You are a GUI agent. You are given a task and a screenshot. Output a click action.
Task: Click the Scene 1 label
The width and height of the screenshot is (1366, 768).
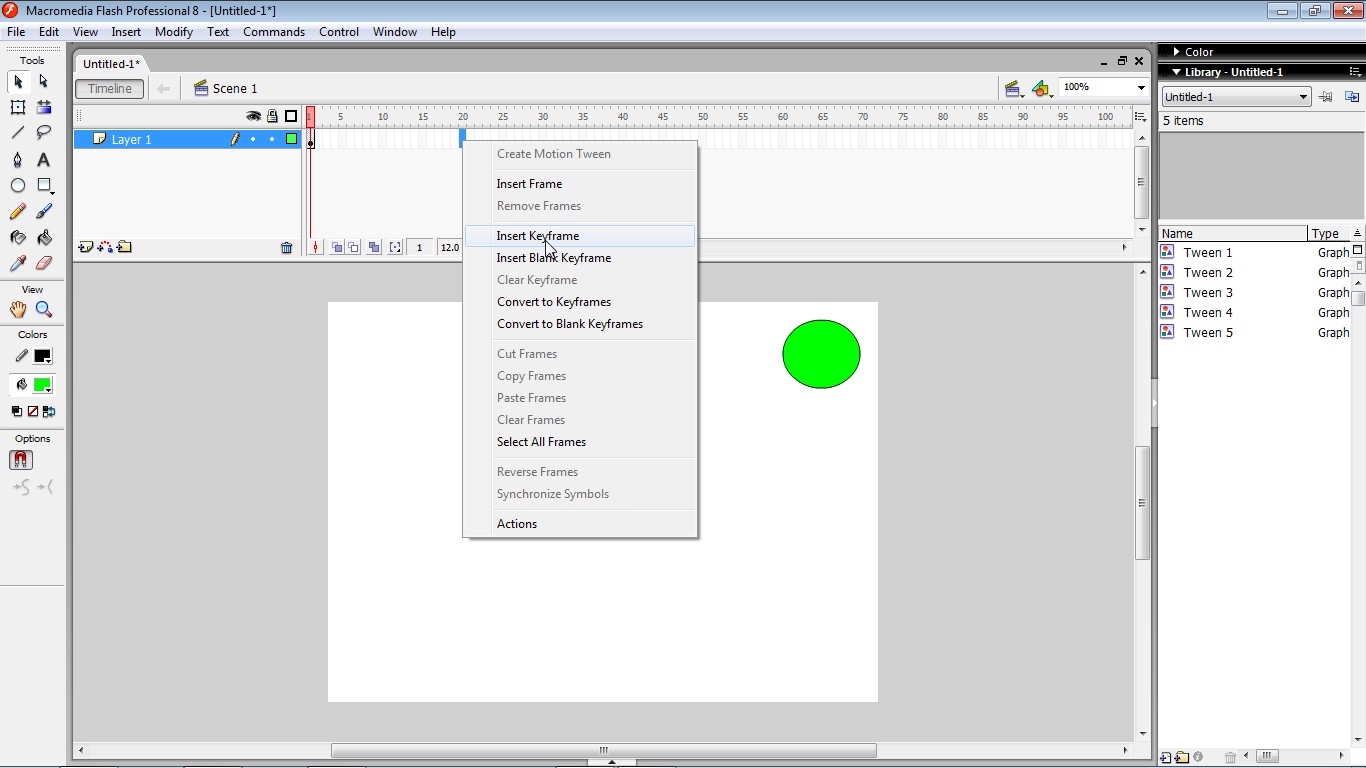pos(235,89)
